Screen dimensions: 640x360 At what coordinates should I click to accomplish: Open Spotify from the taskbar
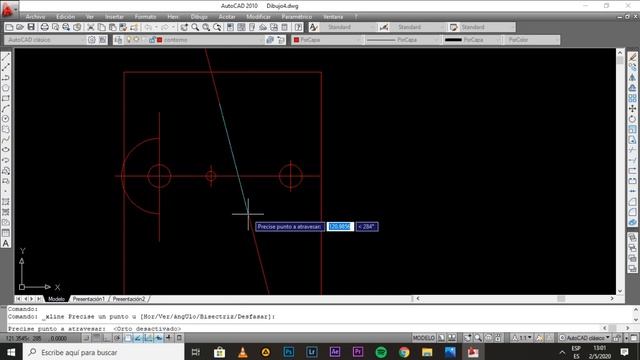tap(381, 352)
